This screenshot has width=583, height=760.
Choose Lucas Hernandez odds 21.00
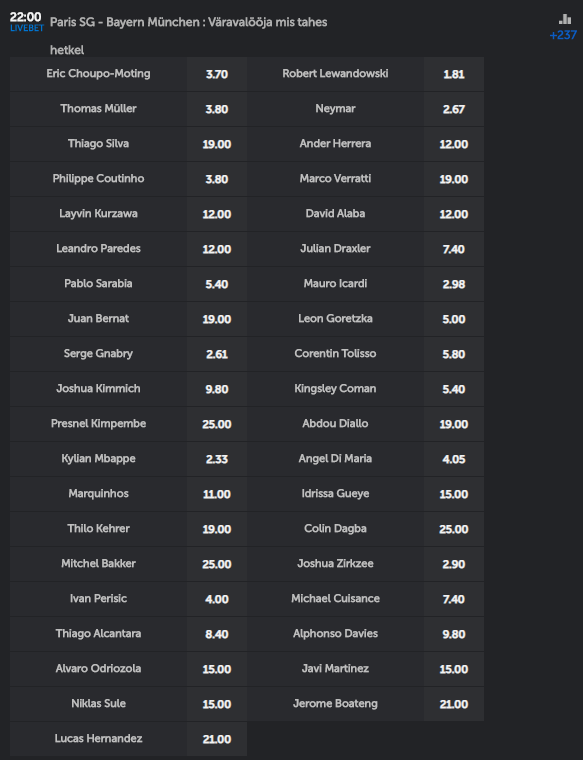(x=217, y=739)
